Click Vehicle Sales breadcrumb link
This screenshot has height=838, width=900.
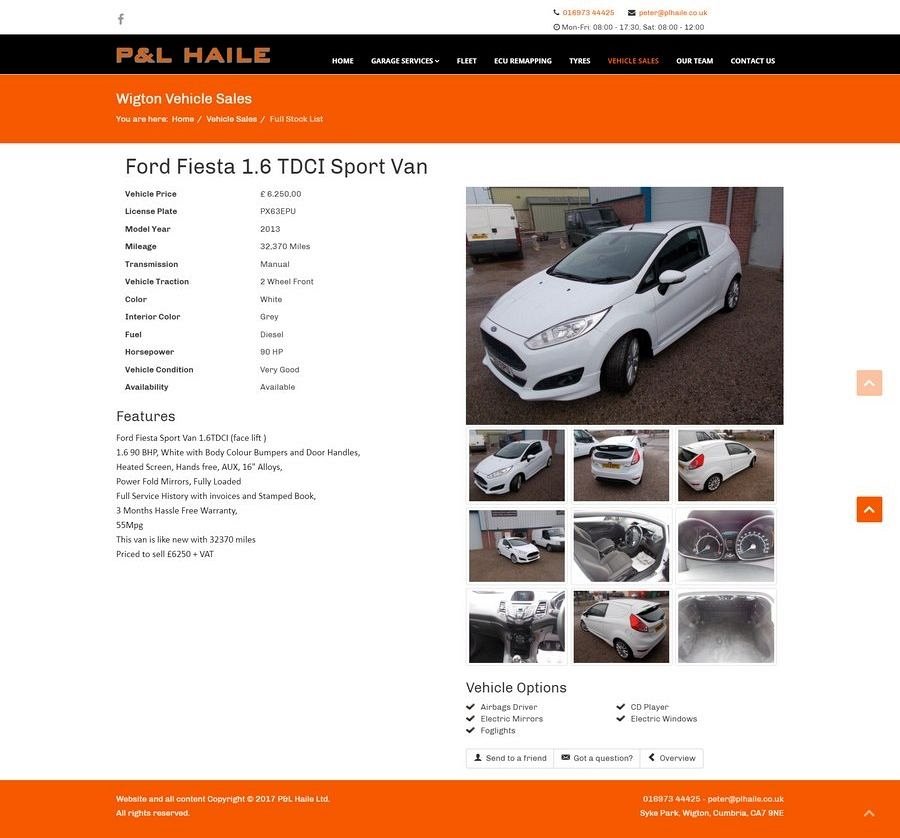coord(231,119)
